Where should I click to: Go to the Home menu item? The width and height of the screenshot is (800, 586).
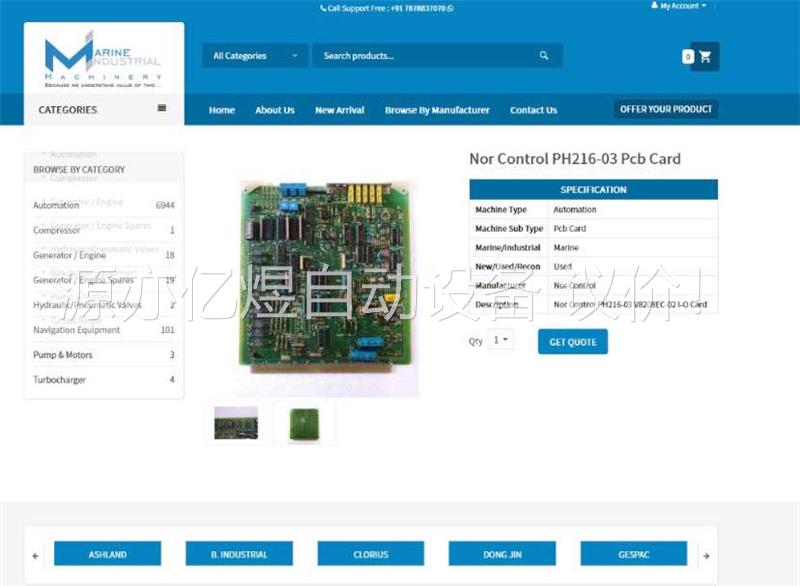coord(221,110)
